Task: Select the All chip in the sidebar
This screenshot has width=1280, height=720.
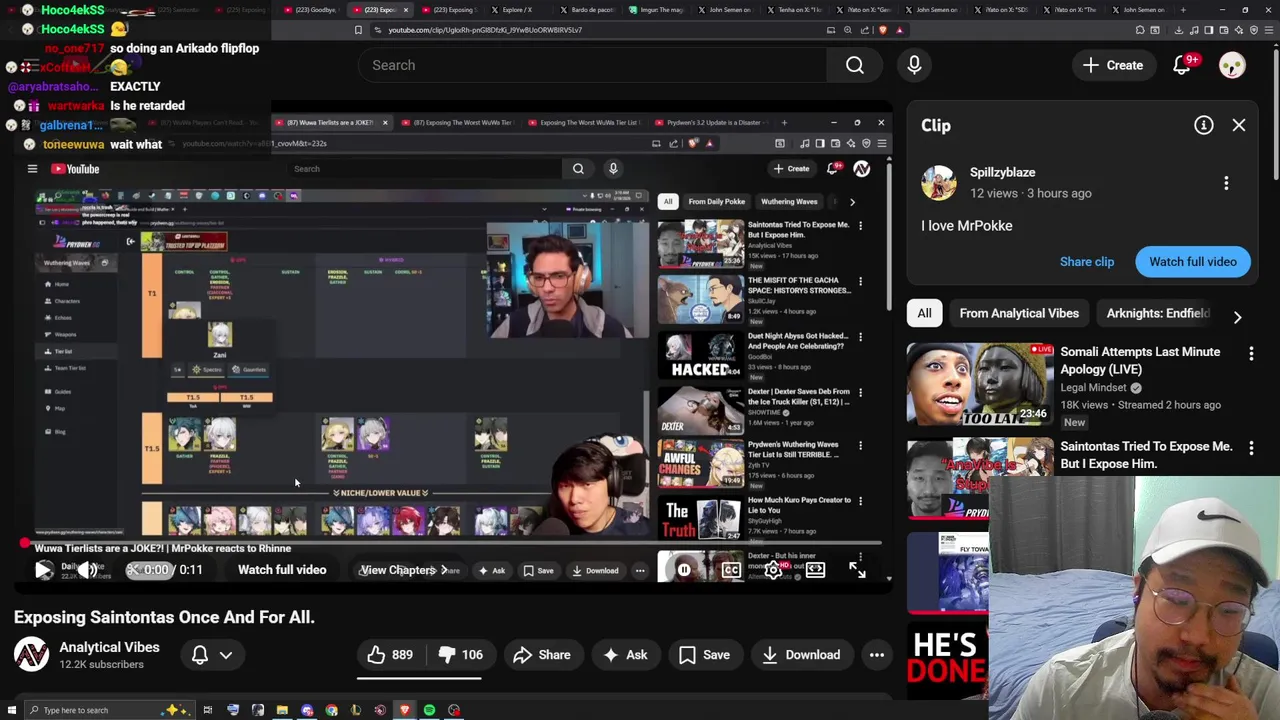Action: tap(924, 313)
